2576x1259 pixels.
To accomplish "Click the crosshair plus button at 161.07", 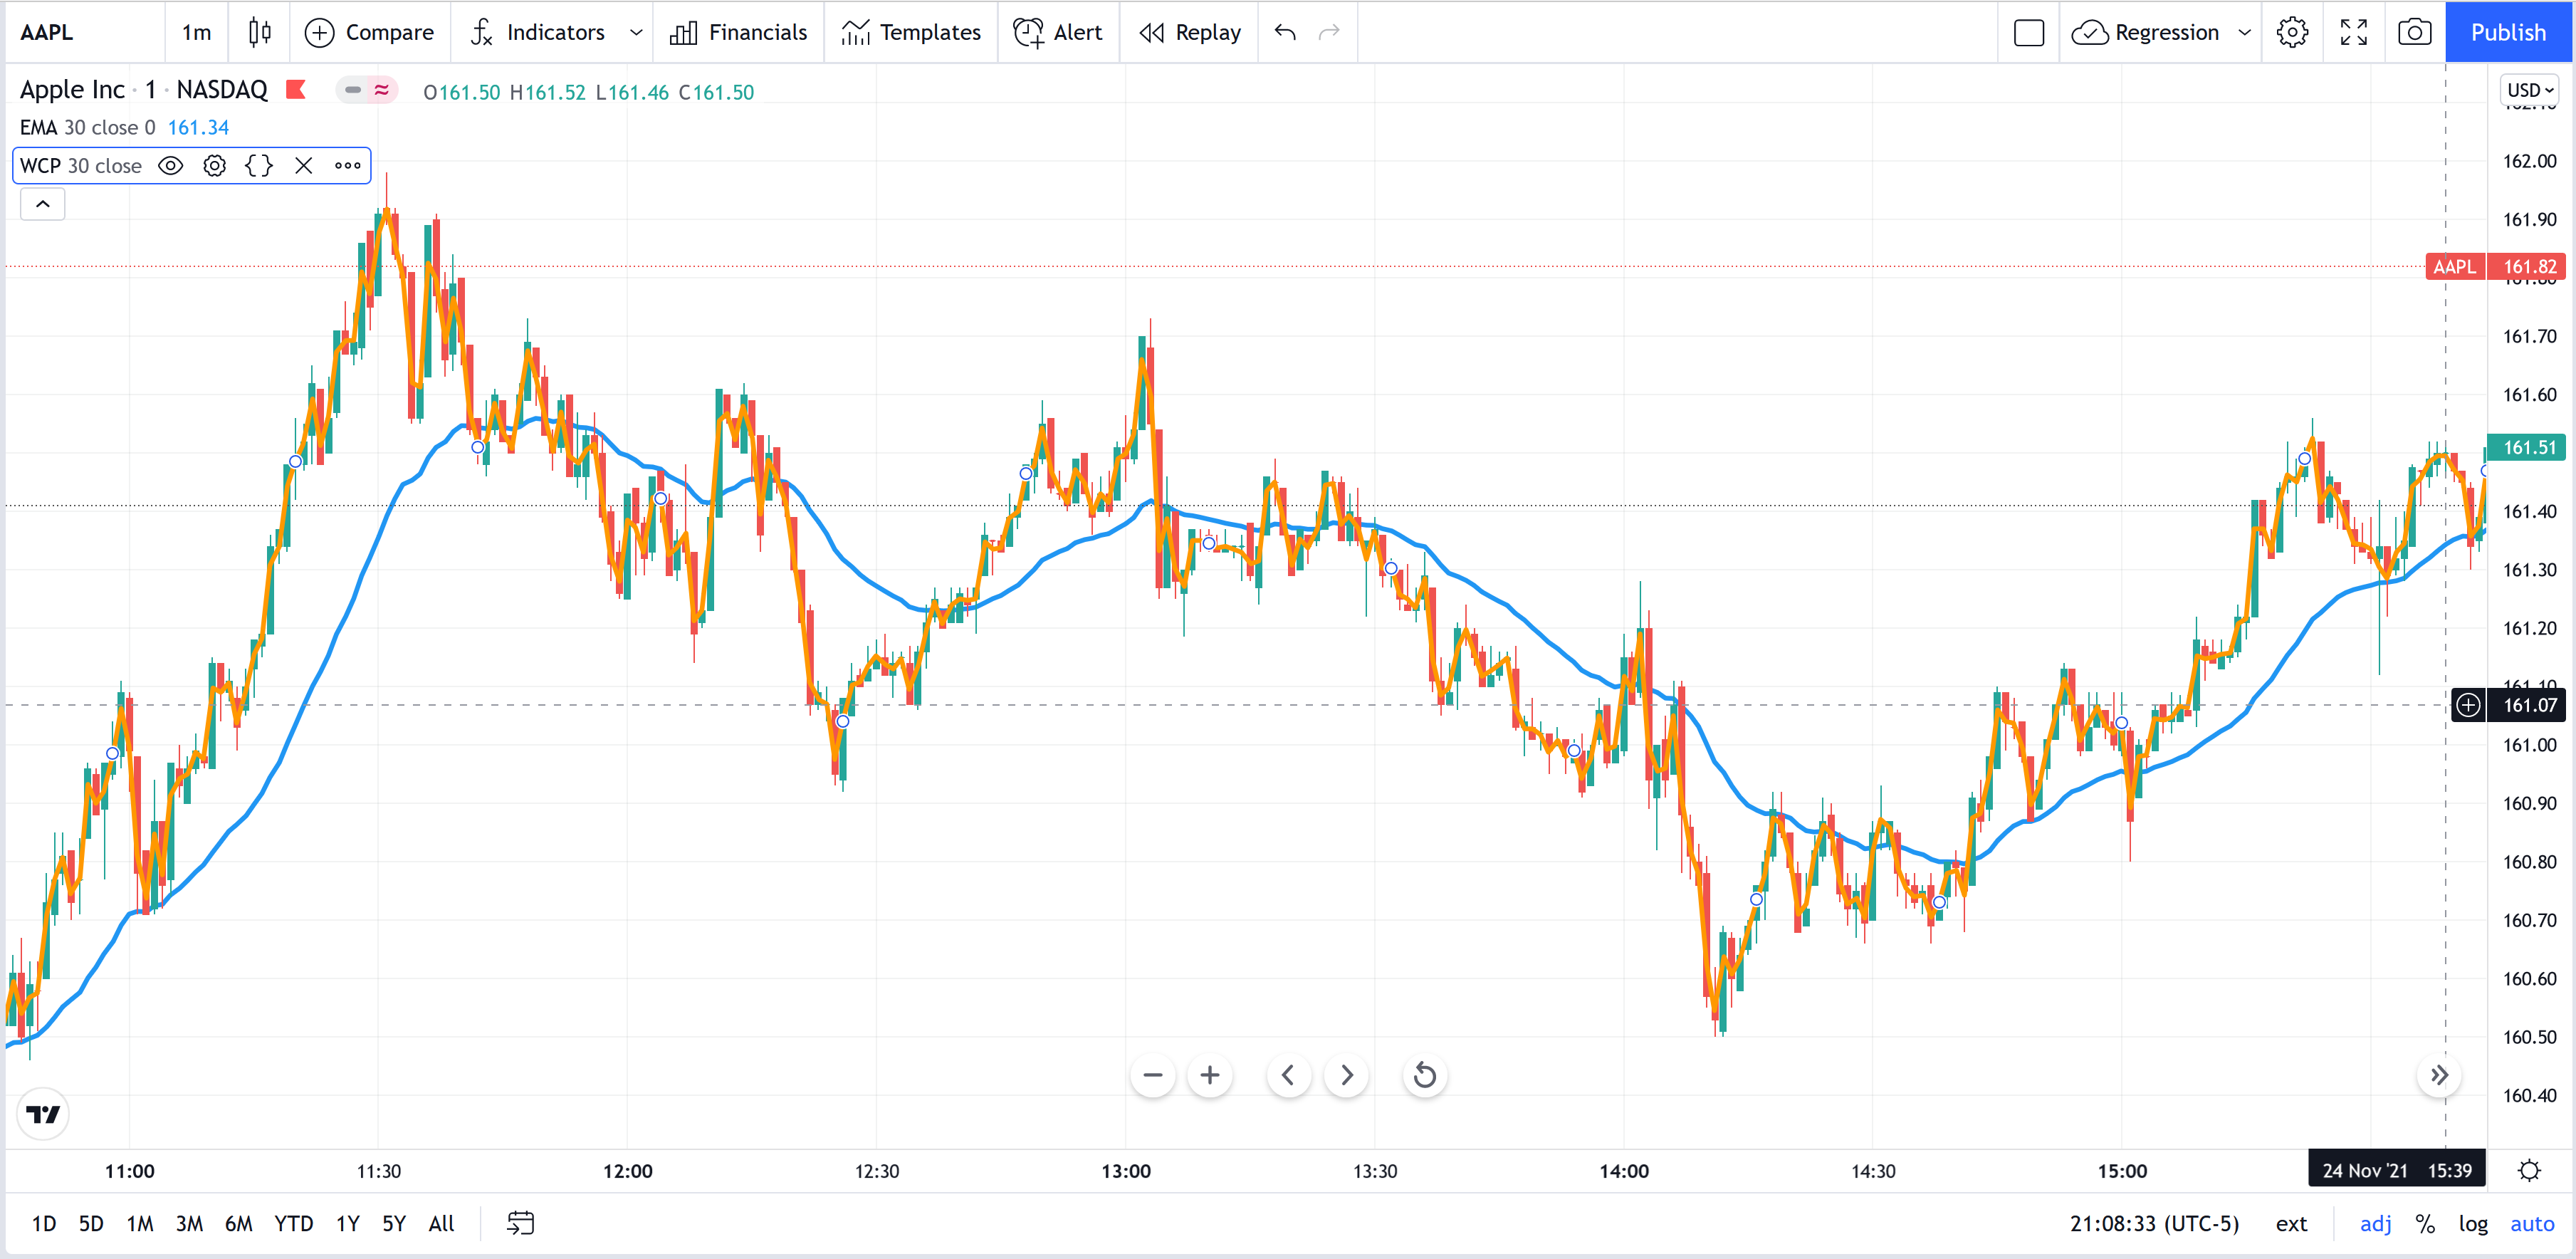I will 2469,705.
